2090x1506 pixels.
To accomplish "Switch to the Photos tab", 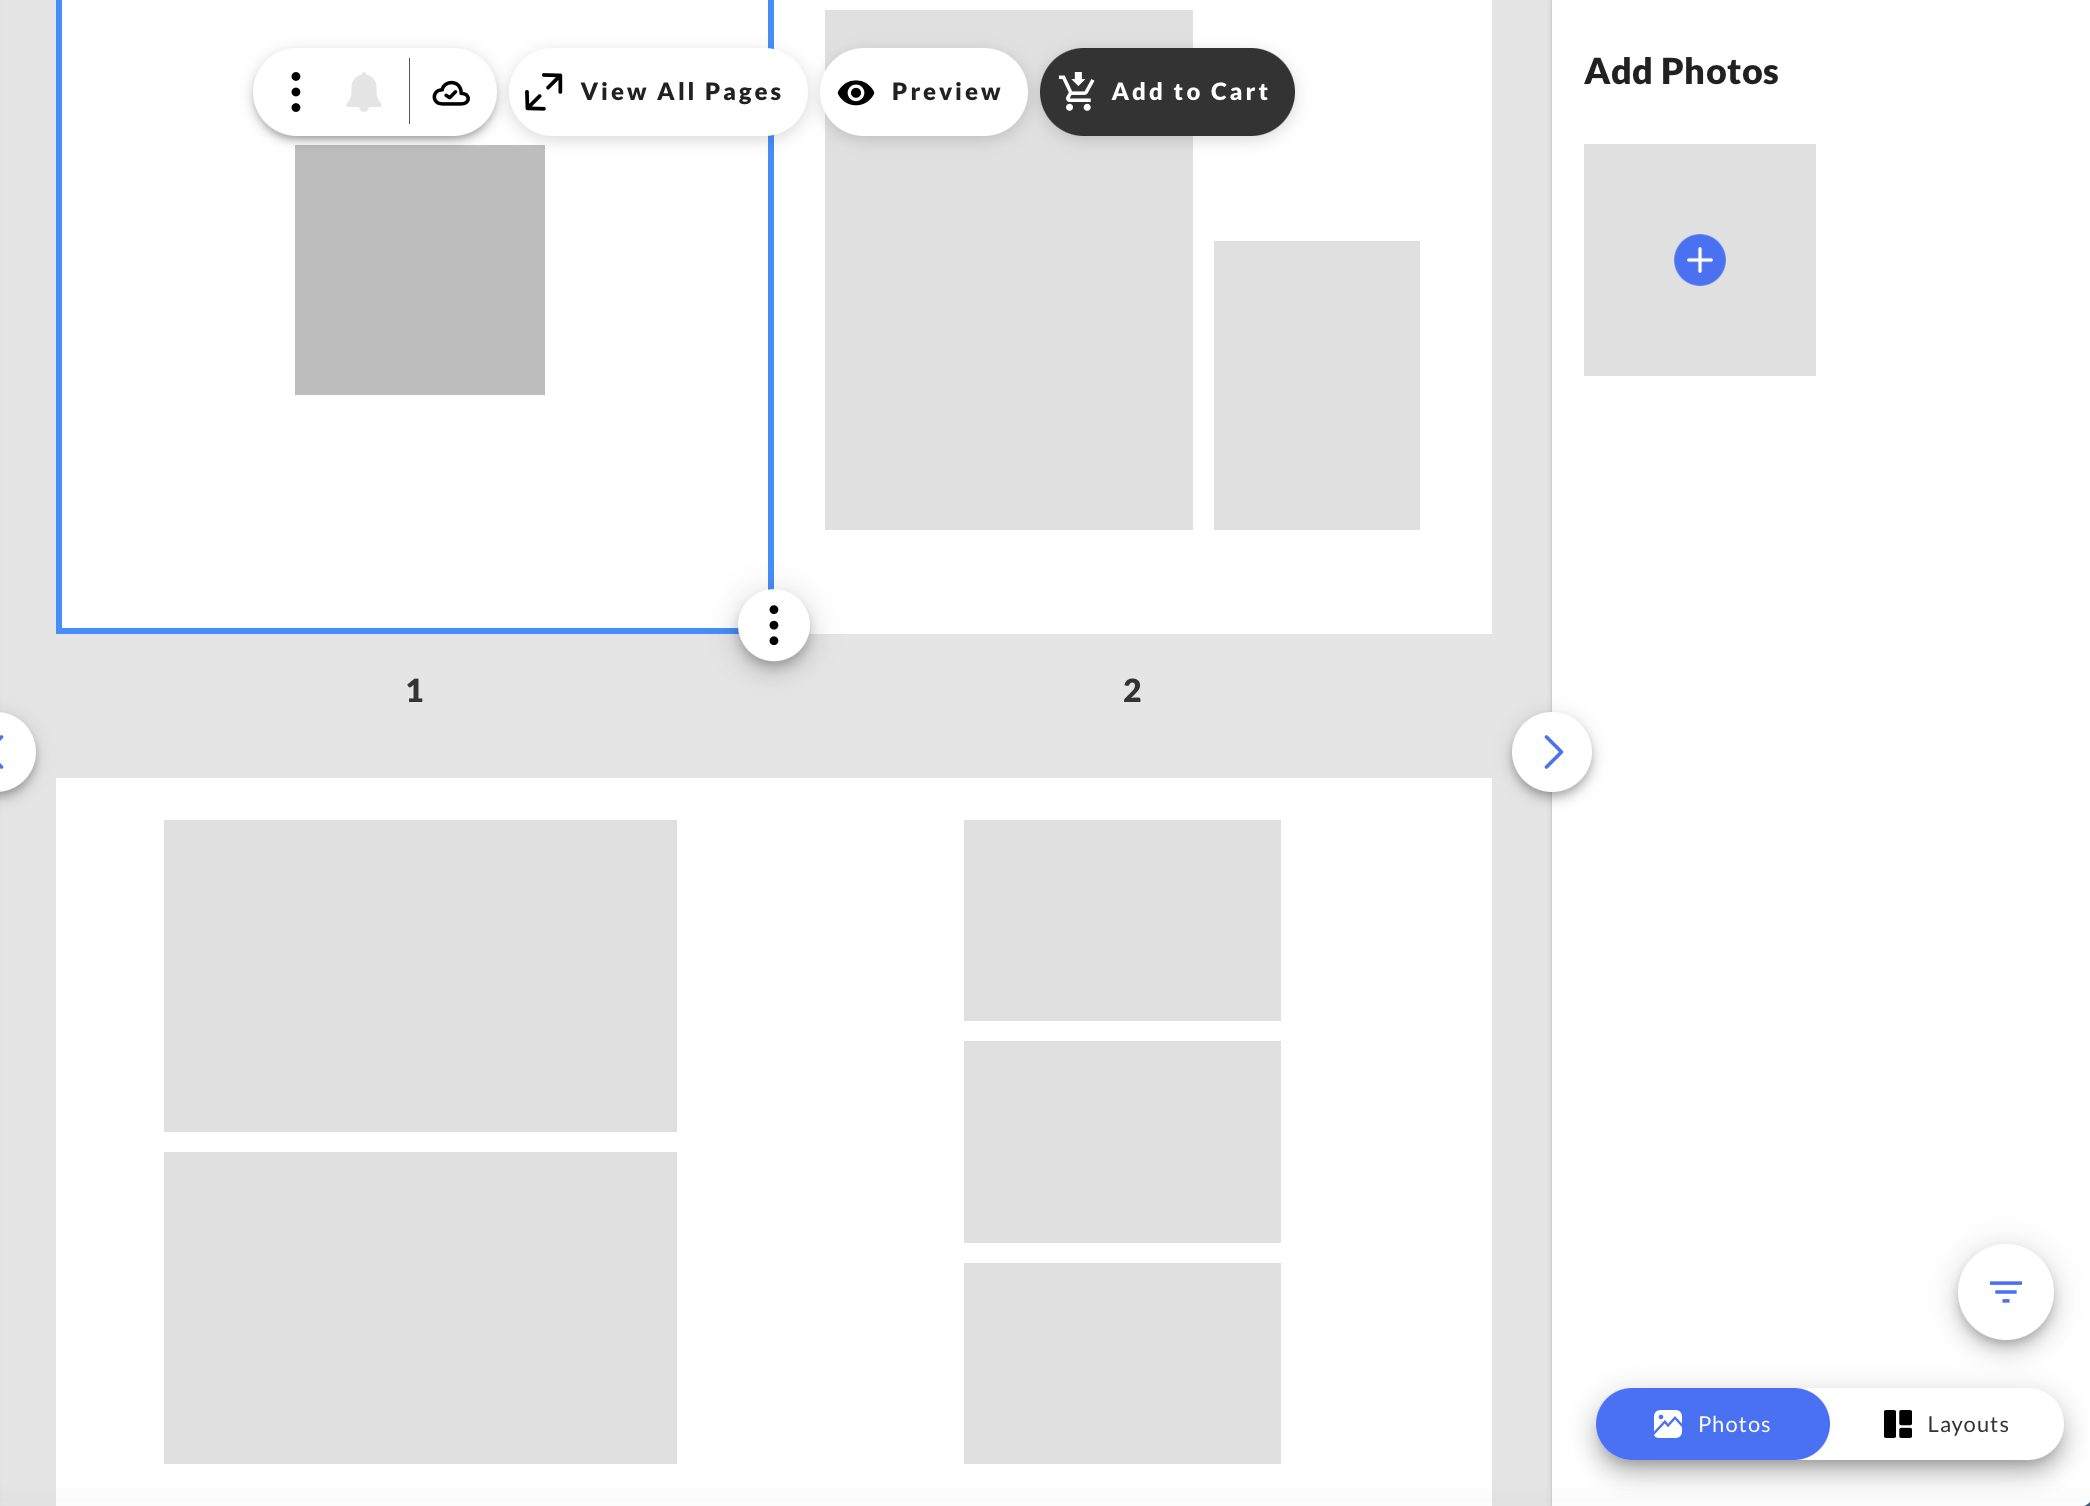I will pos(1712,1423).
